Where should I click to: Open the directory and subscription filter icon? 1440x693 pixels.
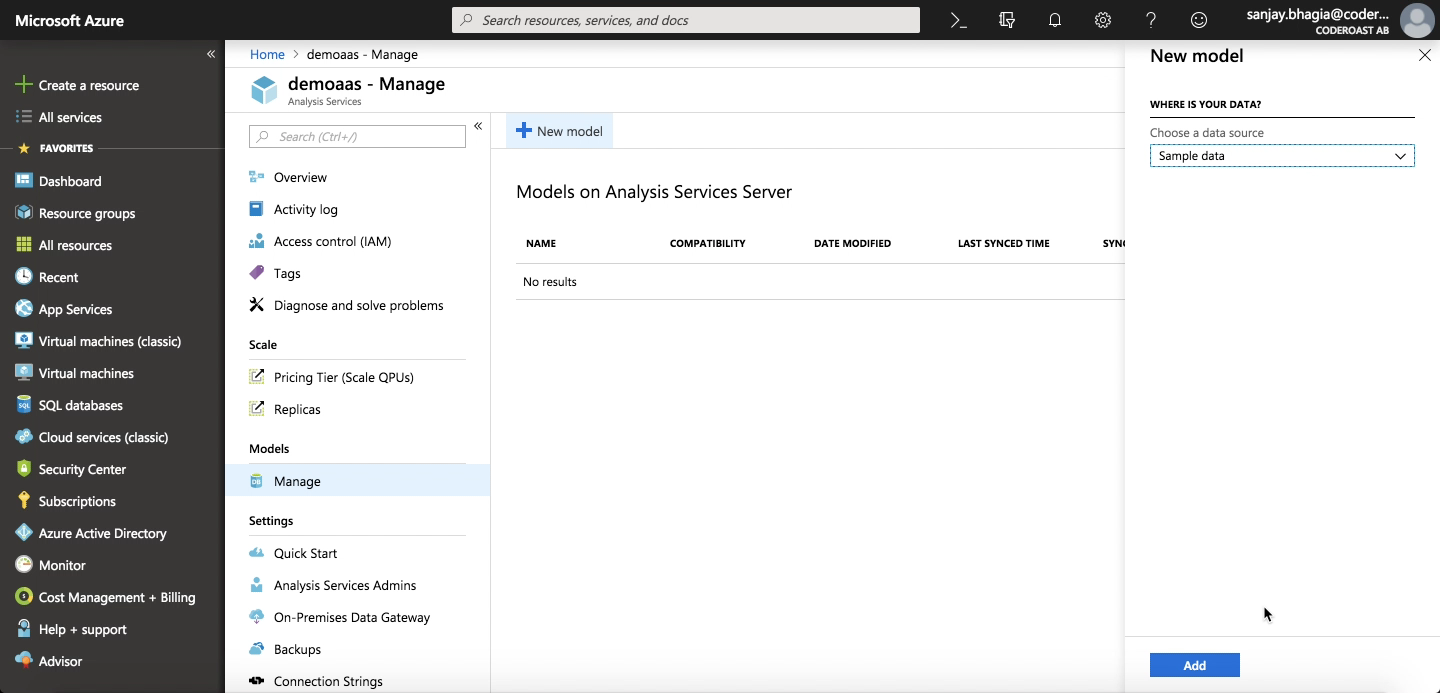pyautogui.click(x=1006, y=20)
